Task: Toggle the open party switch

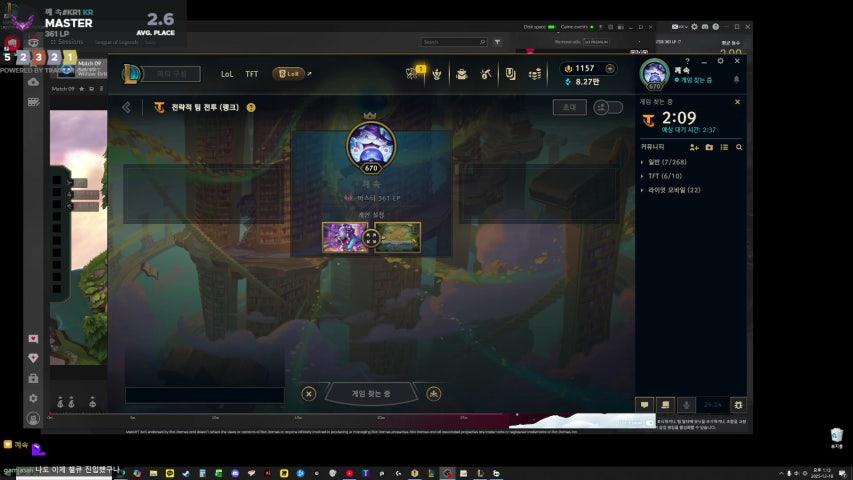Action: (x=608, y=107)
